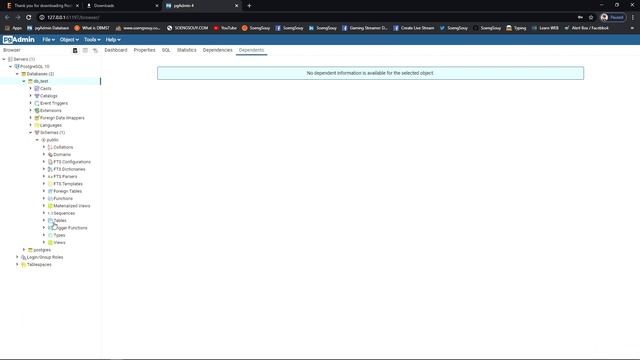Open the Apps bookmarks shortcut
The image size is (640, 360).
pyautogui.click(x=13, y=28)
